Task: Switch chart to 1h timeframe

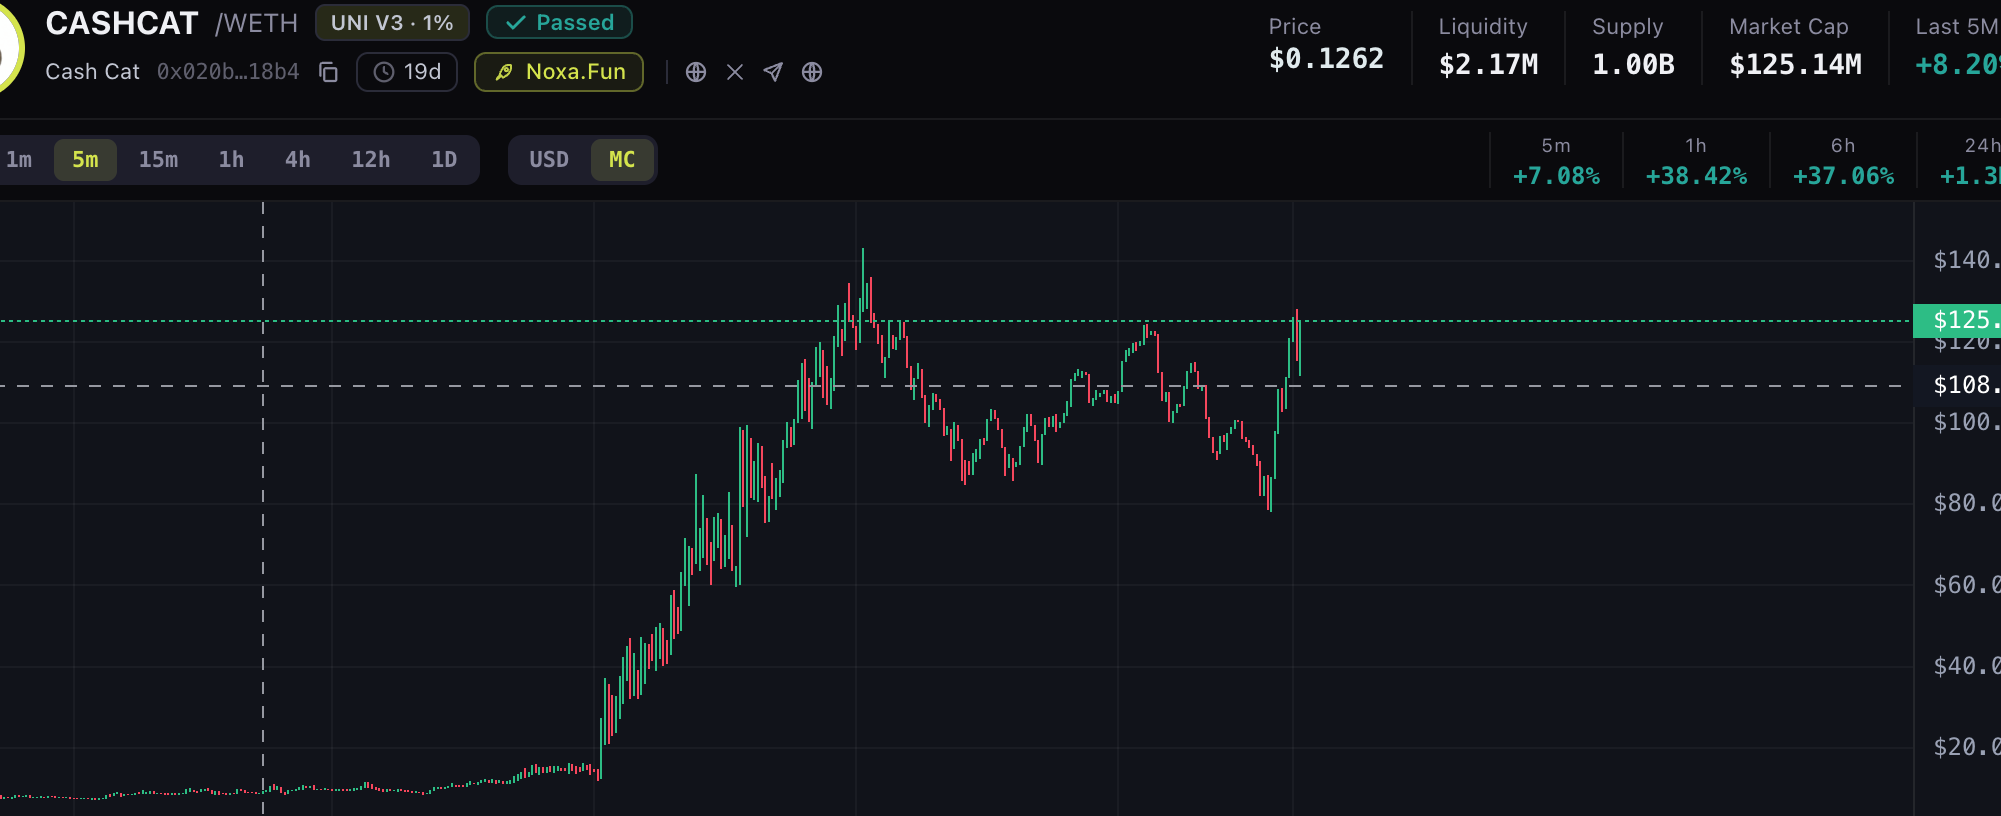Action: [x=231, y=160]
